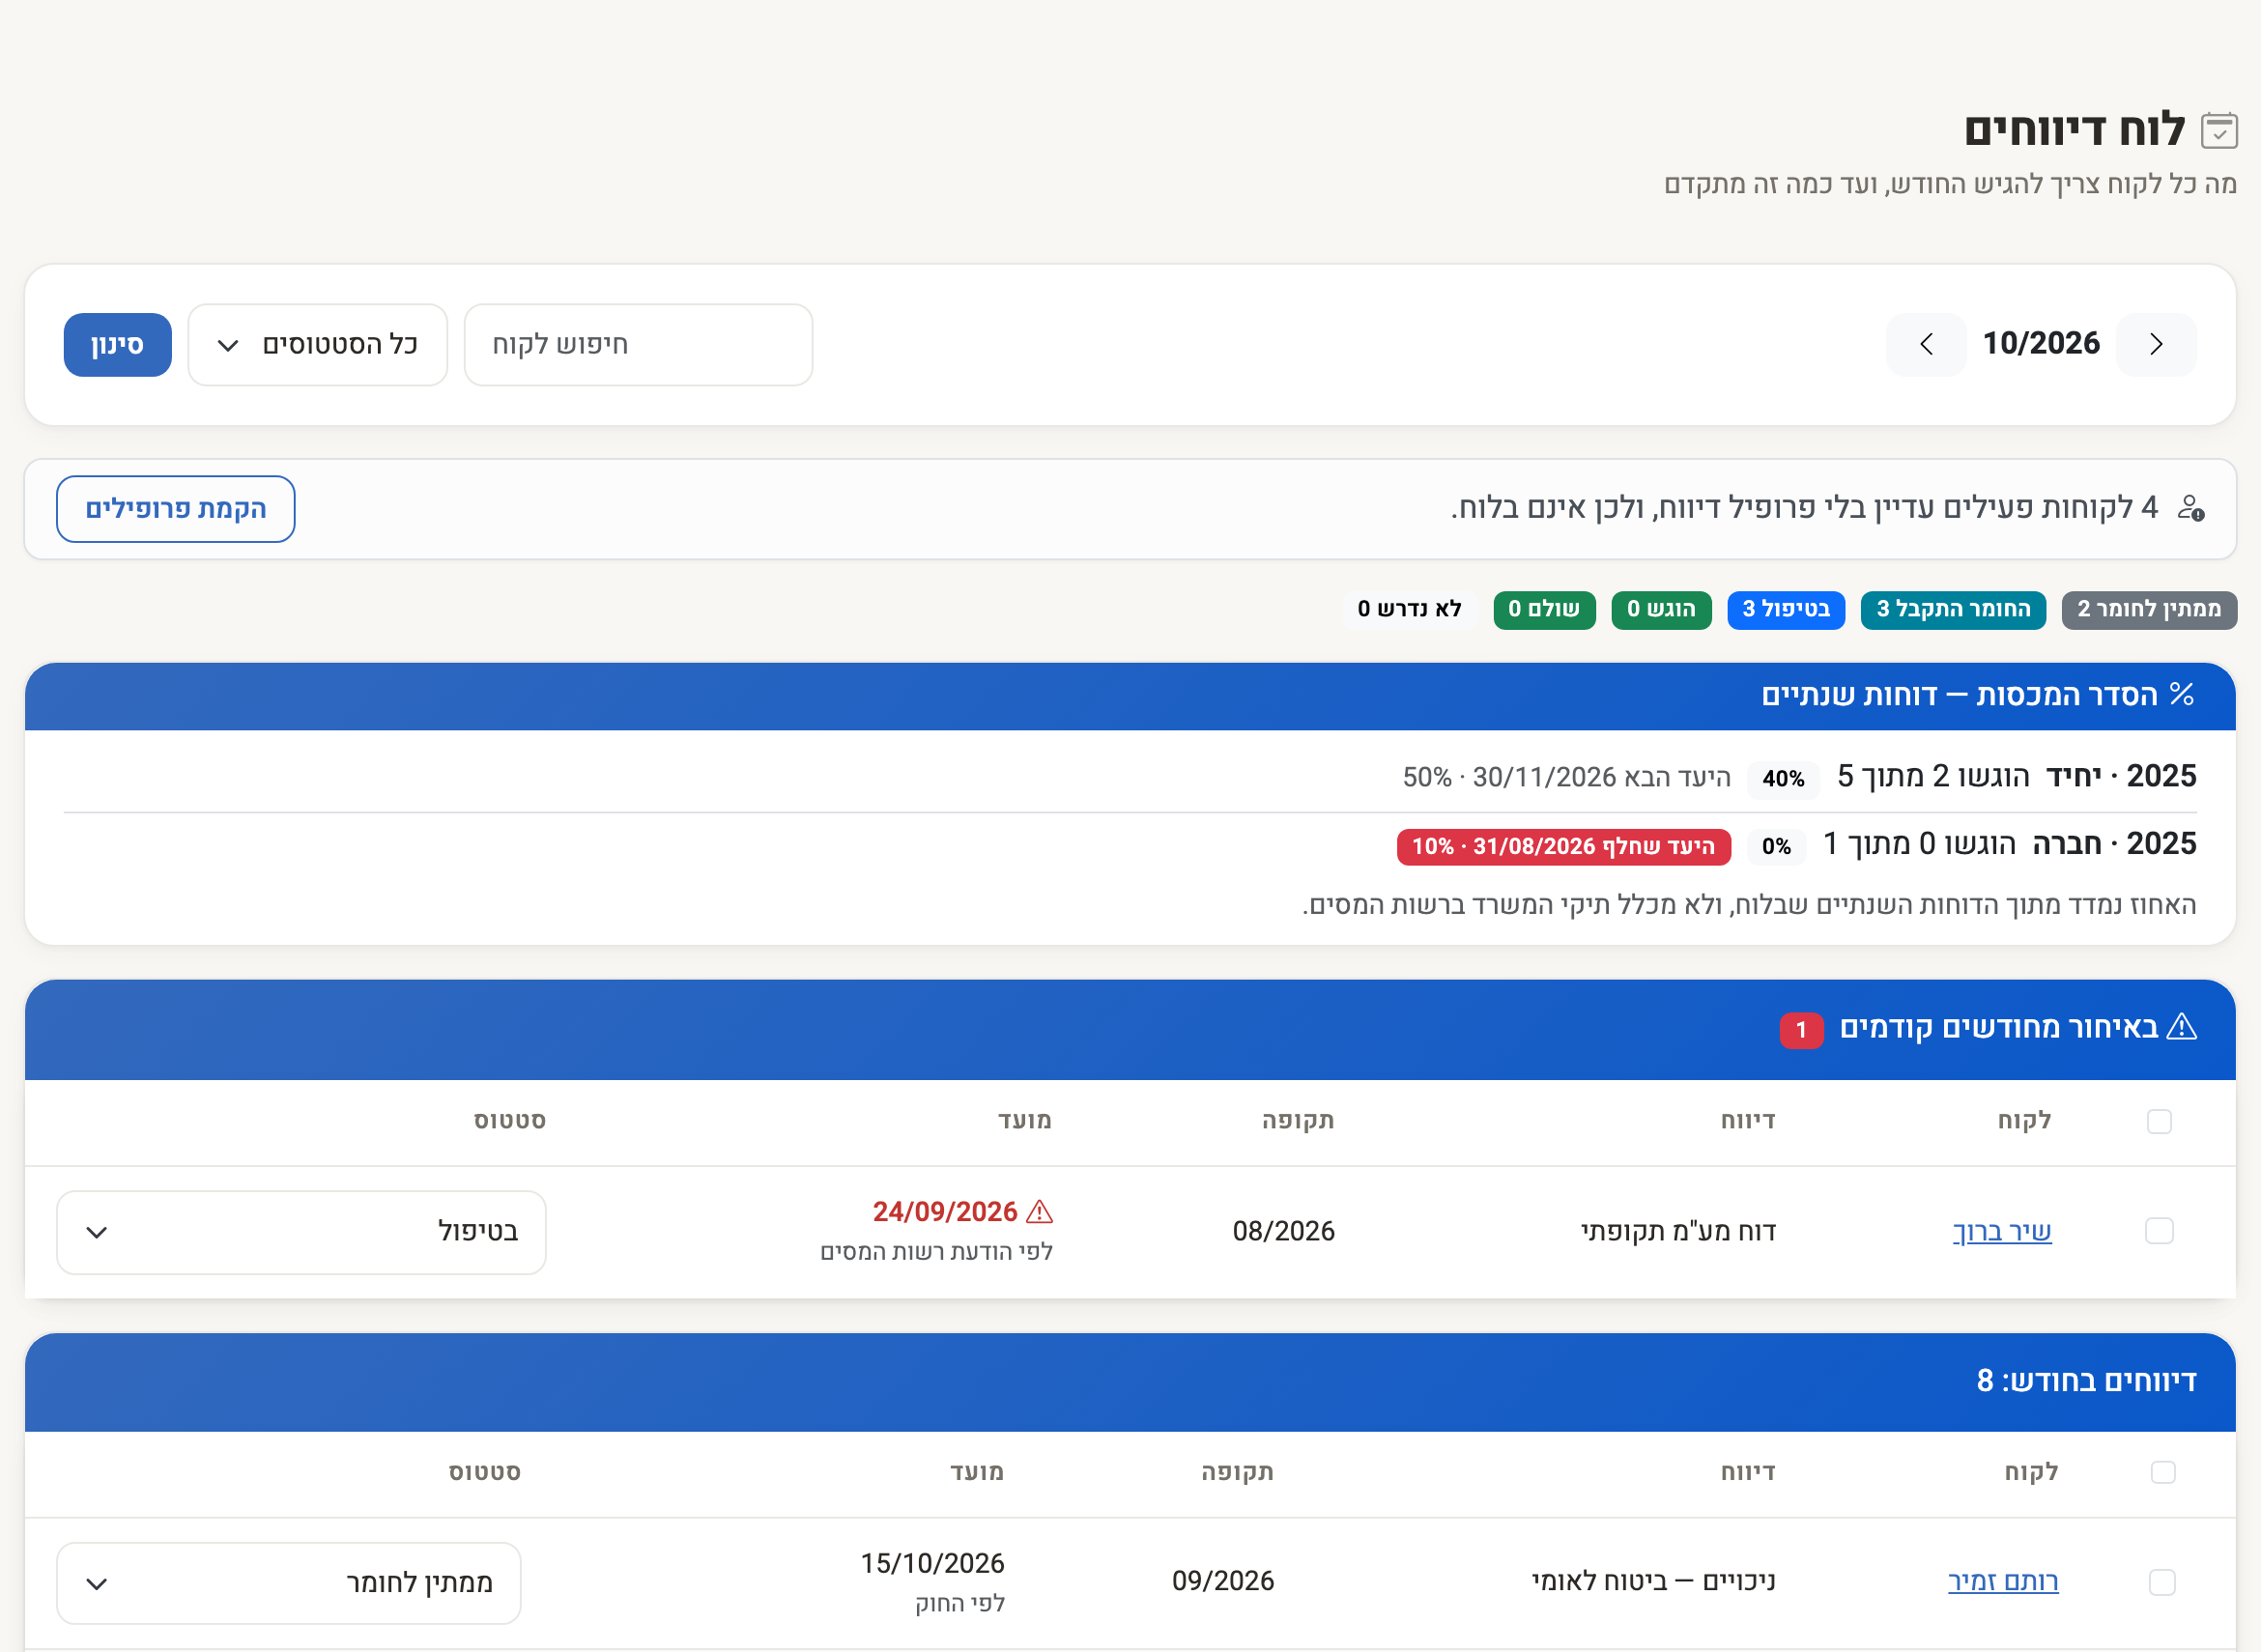Click the סינון filter button
Viewport: 2261px width, 1652px height.
tap(118, 345)
